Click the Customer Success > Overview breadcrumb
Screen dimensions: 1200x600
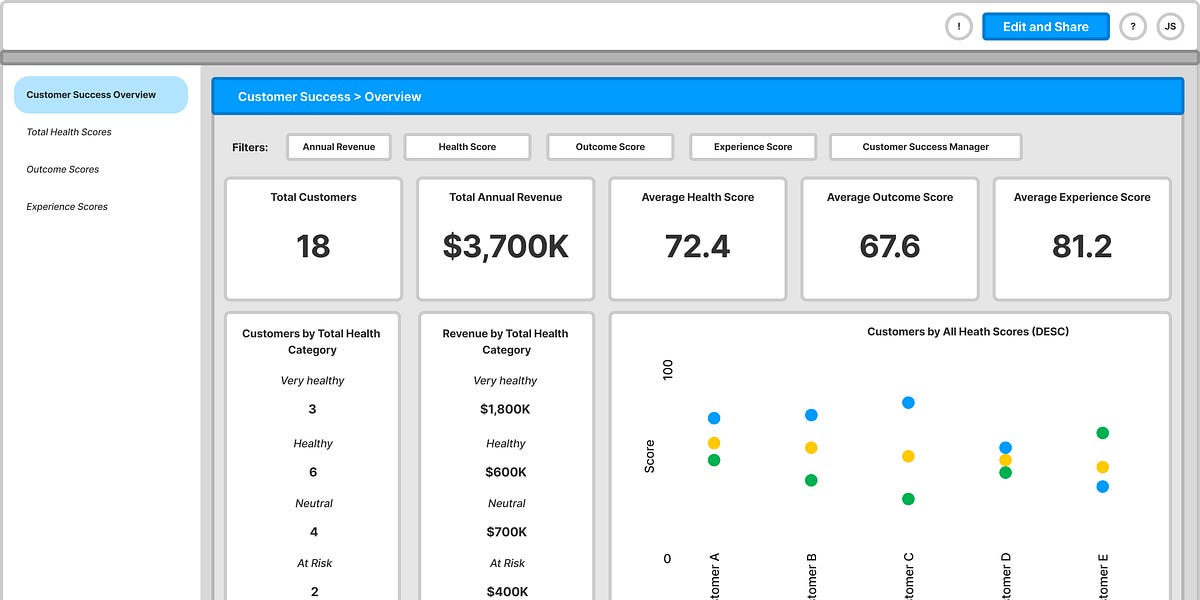click(x=331, y=96)
